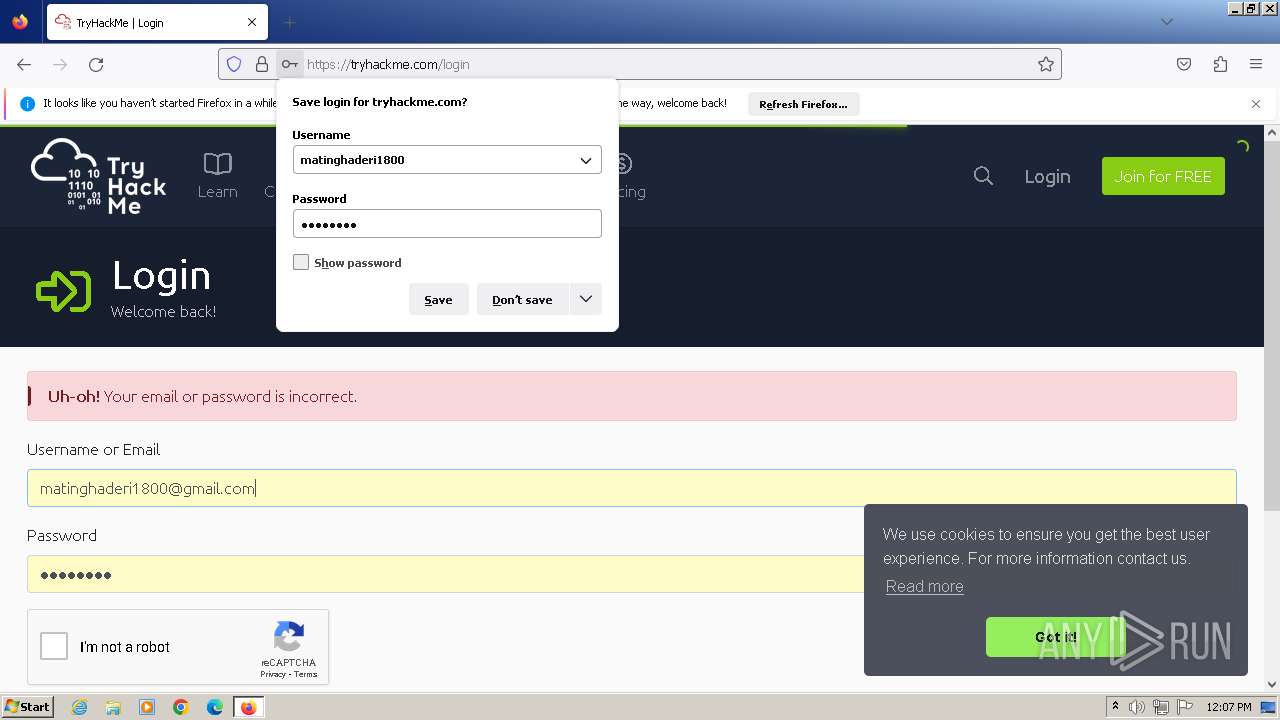Image resolution: width=1280 pixels, height=720 pixels.
Task: Click Join for FREE button
Action: click(1163, 176)
